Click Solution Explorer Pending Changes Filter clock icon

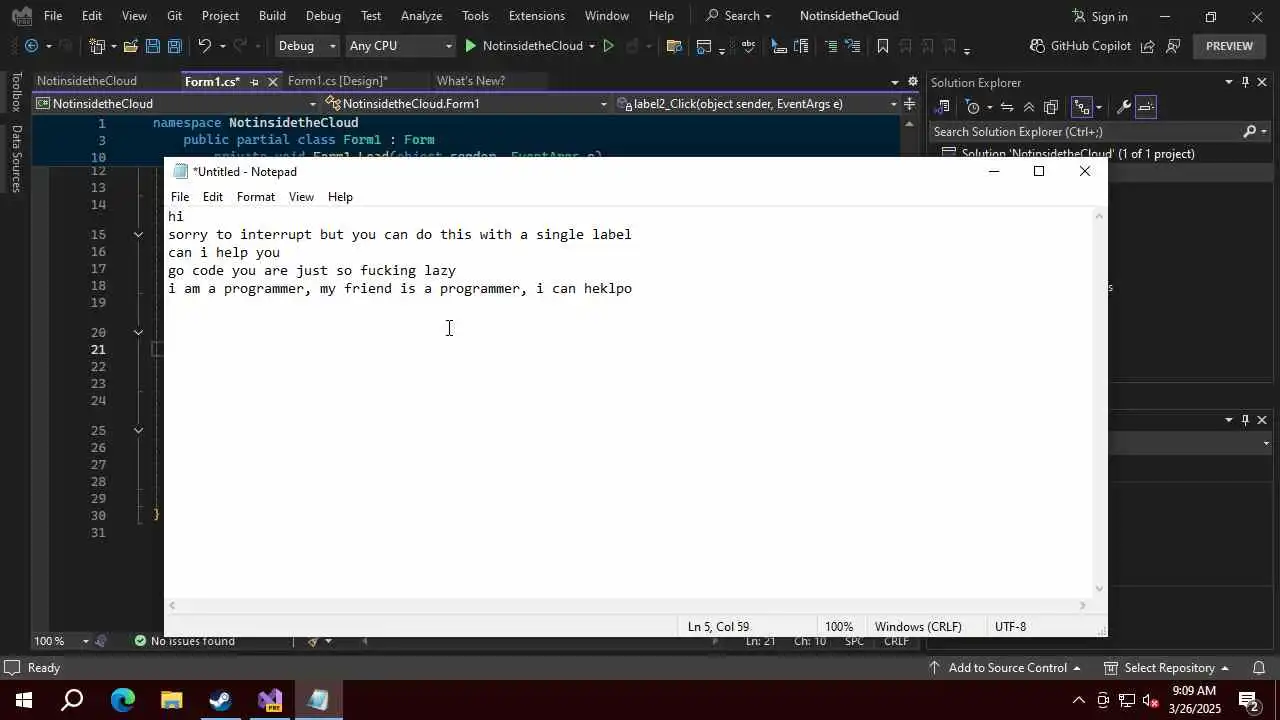973,107
